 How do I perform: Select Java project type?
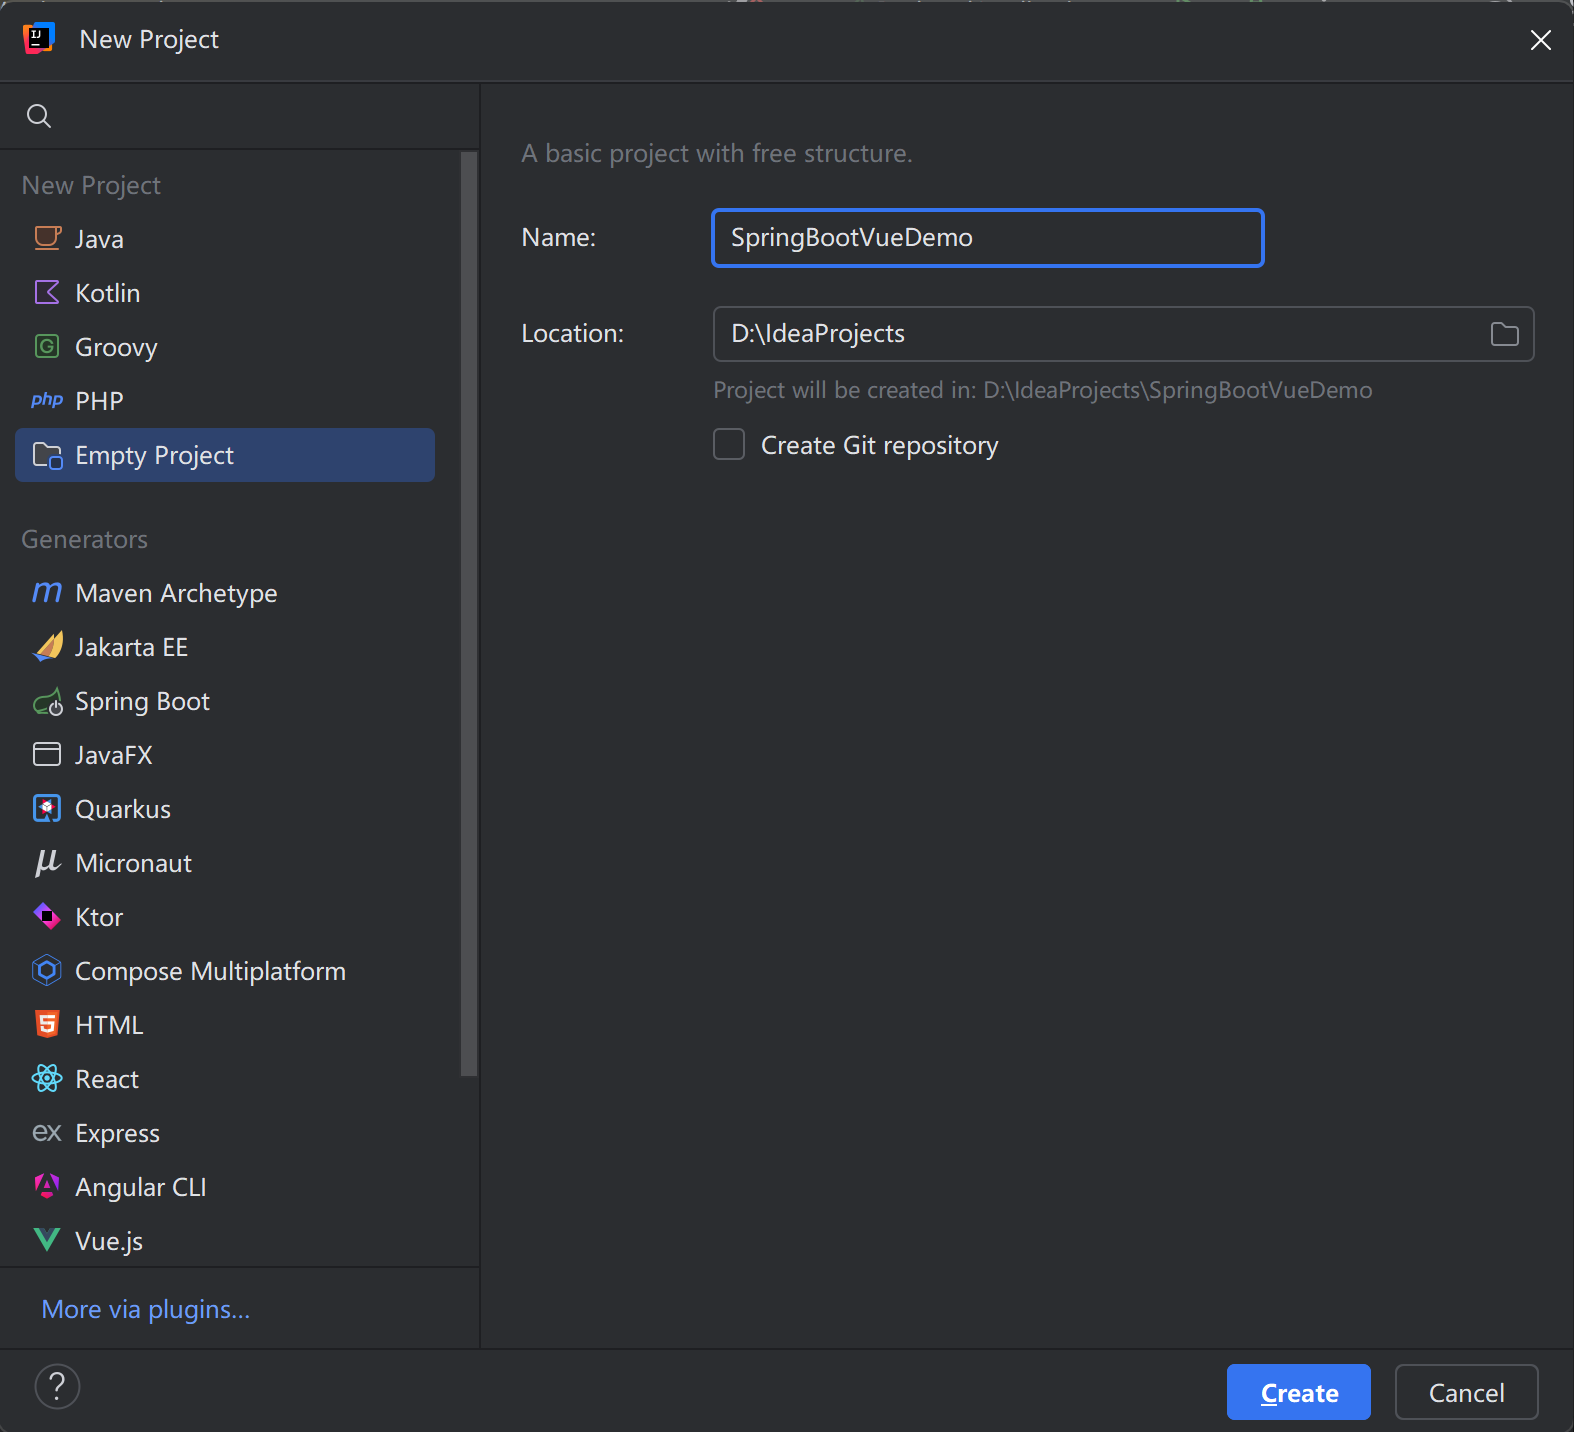(225, 239)
